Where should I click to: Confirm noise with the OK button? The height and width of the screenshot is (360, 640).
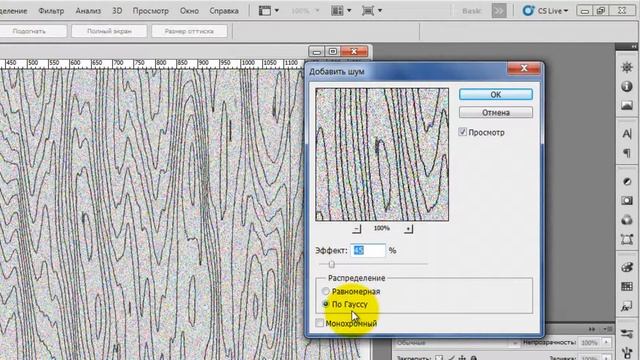496,94
